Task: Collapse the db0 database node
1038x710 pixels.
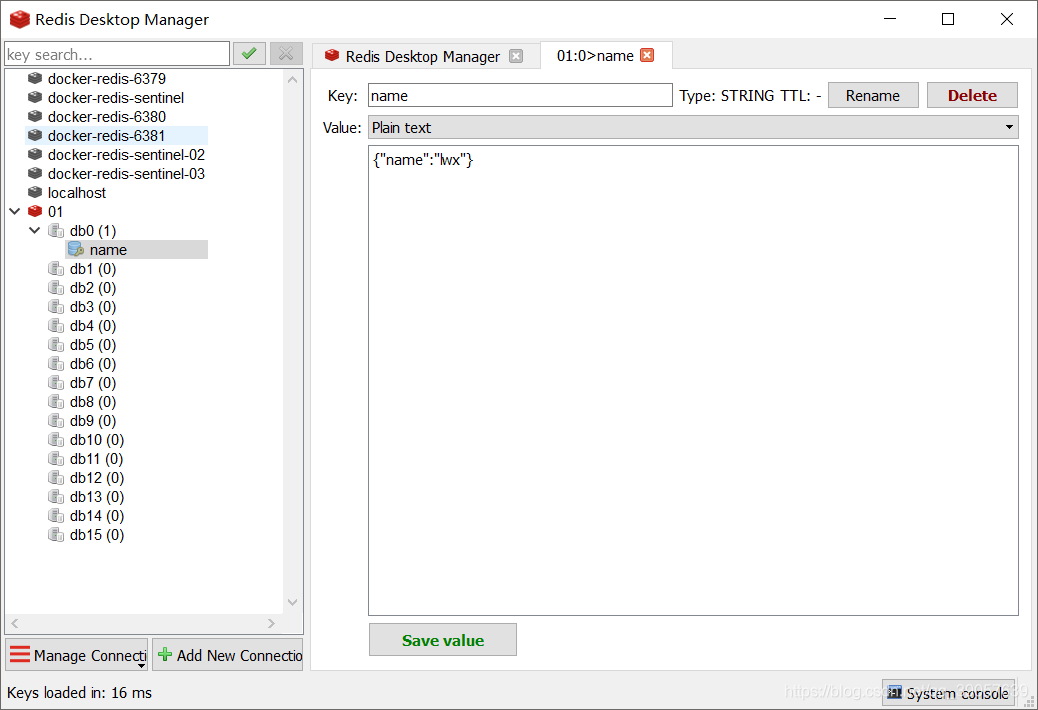Action: pyautogui.click(x=34, y=231)
